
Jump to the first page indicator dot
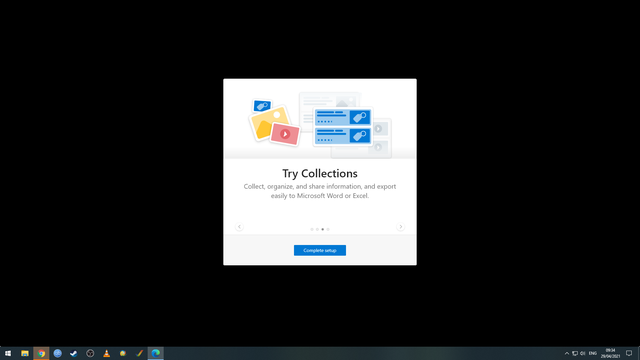(312, 229)
